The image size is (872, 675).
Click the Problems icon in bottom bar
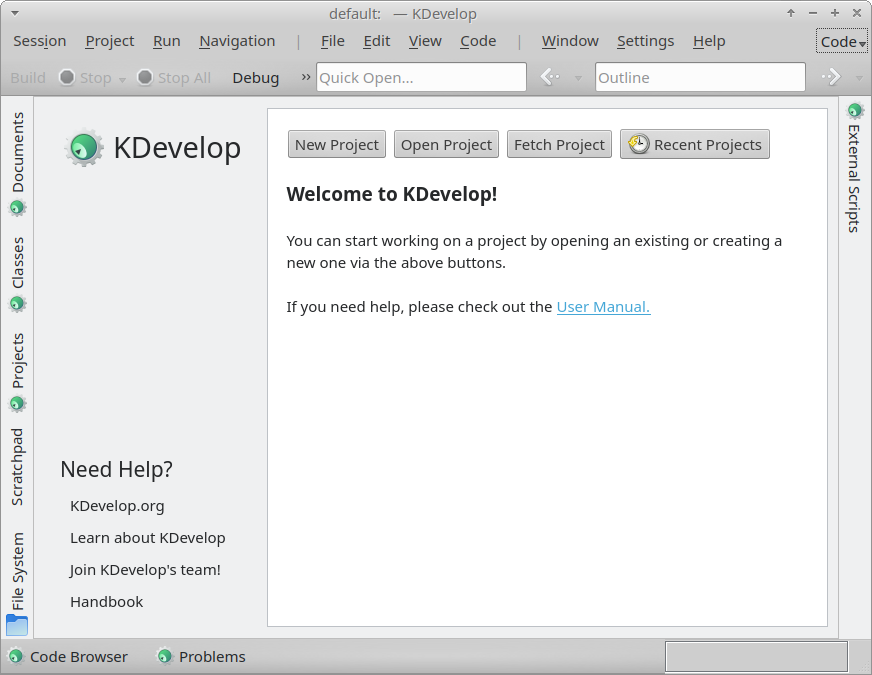[x=164, y=657]
